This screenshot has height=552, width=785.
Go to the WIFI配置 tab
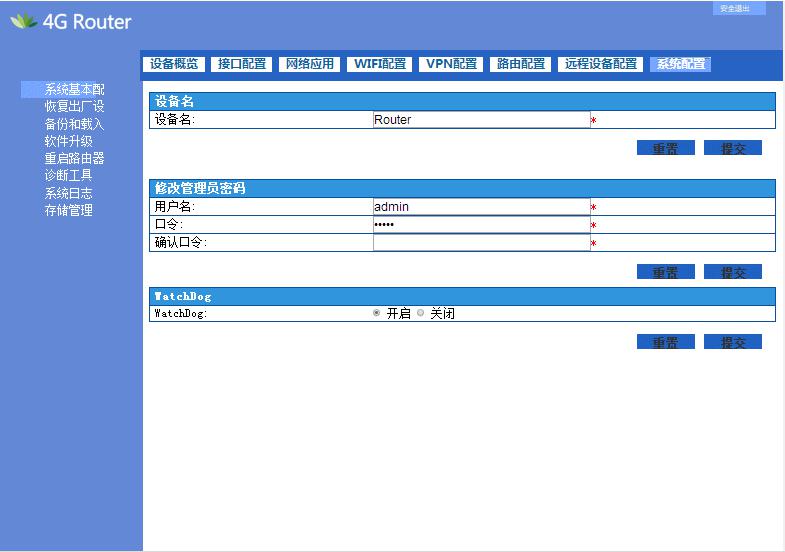380,64
